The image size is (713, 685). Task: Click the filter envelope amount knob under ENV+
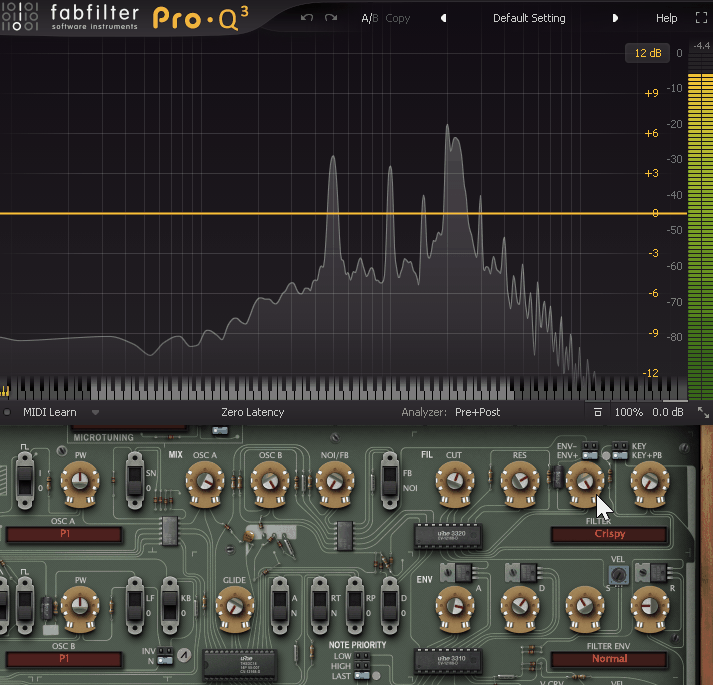585,481
